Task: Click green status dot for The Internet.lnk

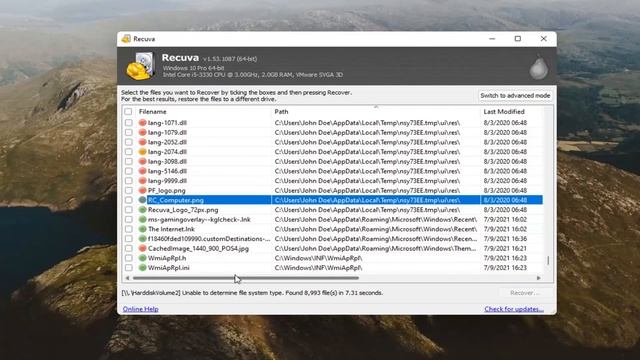Action: [142, 229]
